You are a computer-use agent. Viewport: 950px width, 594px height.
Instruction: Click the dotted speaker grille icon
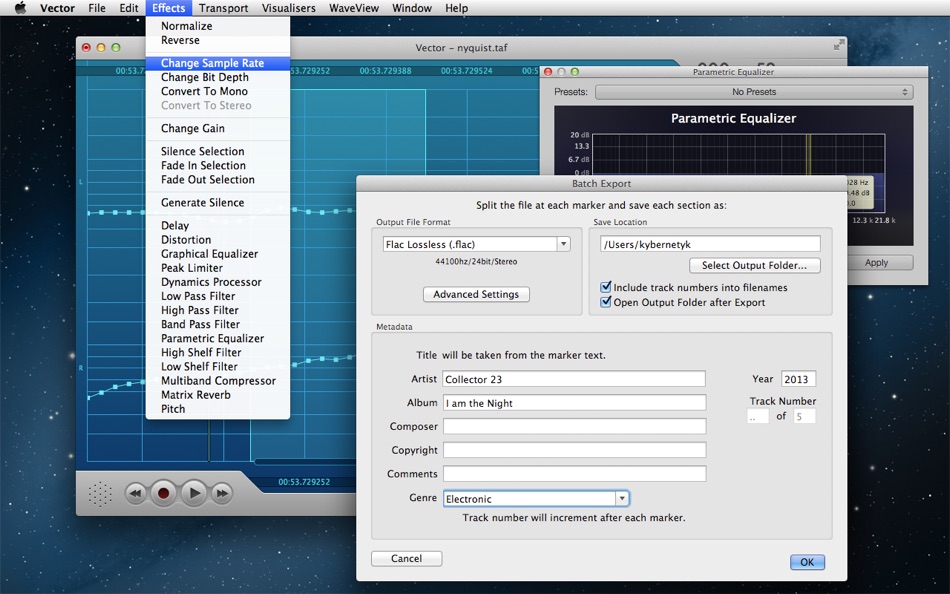(100, 494)
